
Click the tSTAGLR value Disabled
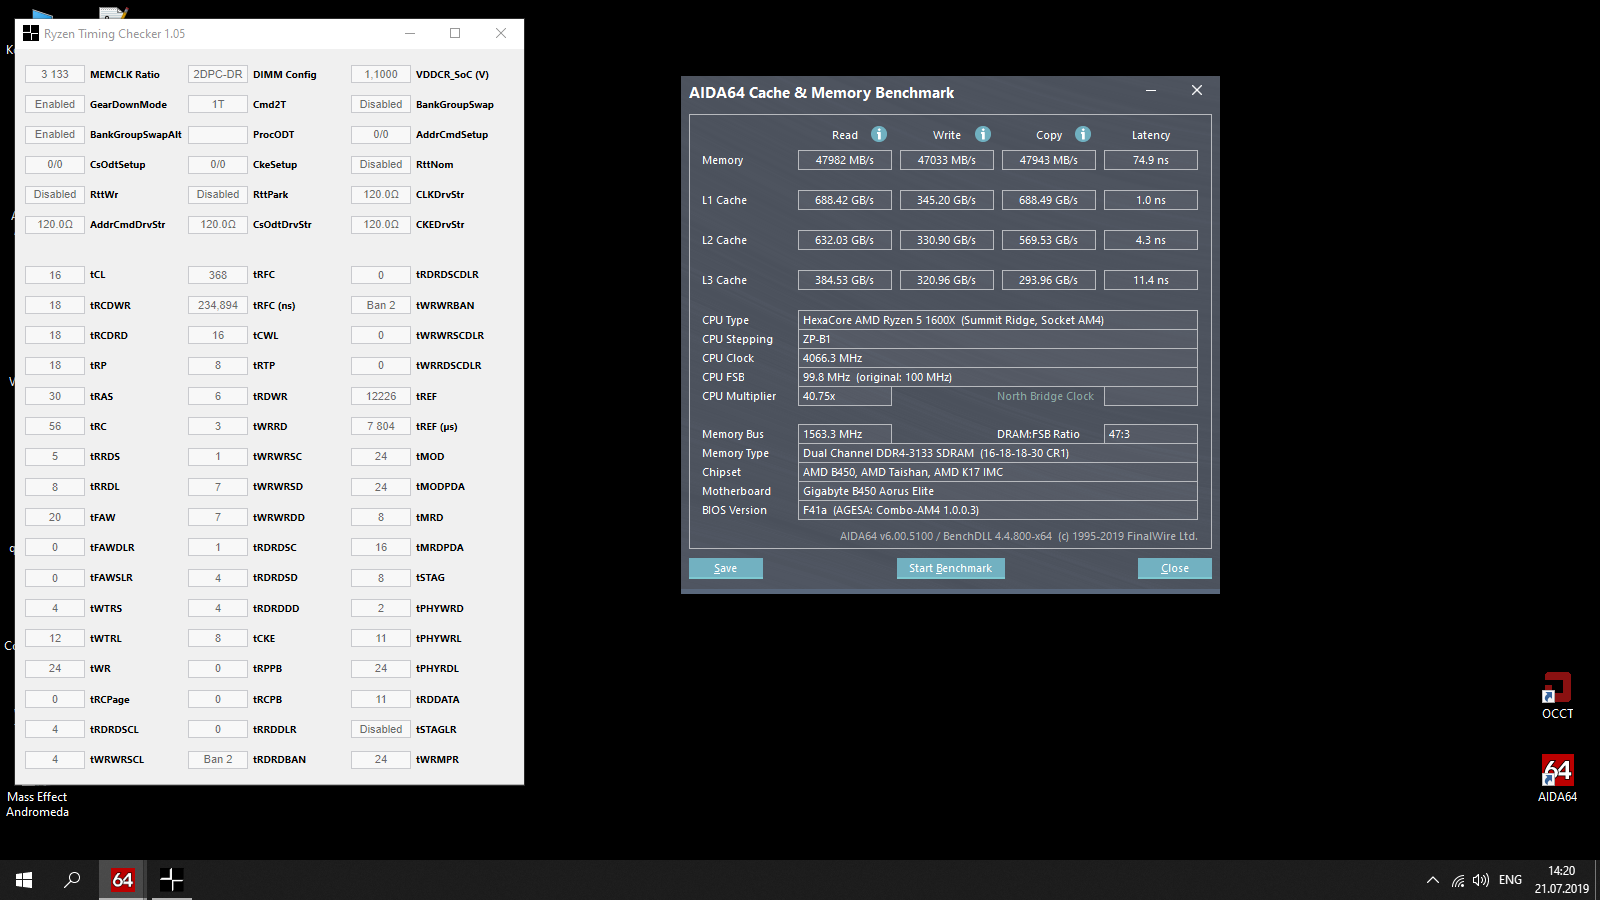pyautogui.click(x=381, y=729)
